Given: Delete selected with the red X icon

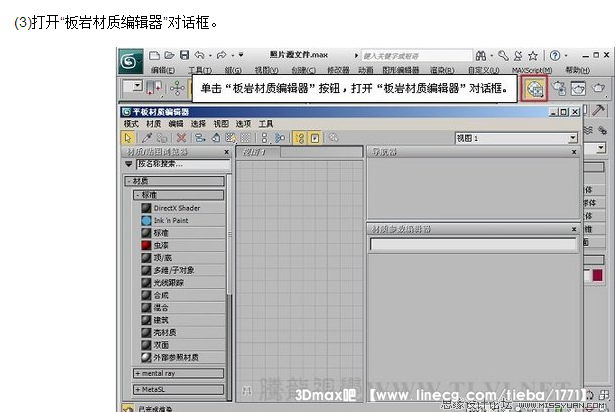Looking at the screenshot, I should pyautogui.click(x=181, y=138).
